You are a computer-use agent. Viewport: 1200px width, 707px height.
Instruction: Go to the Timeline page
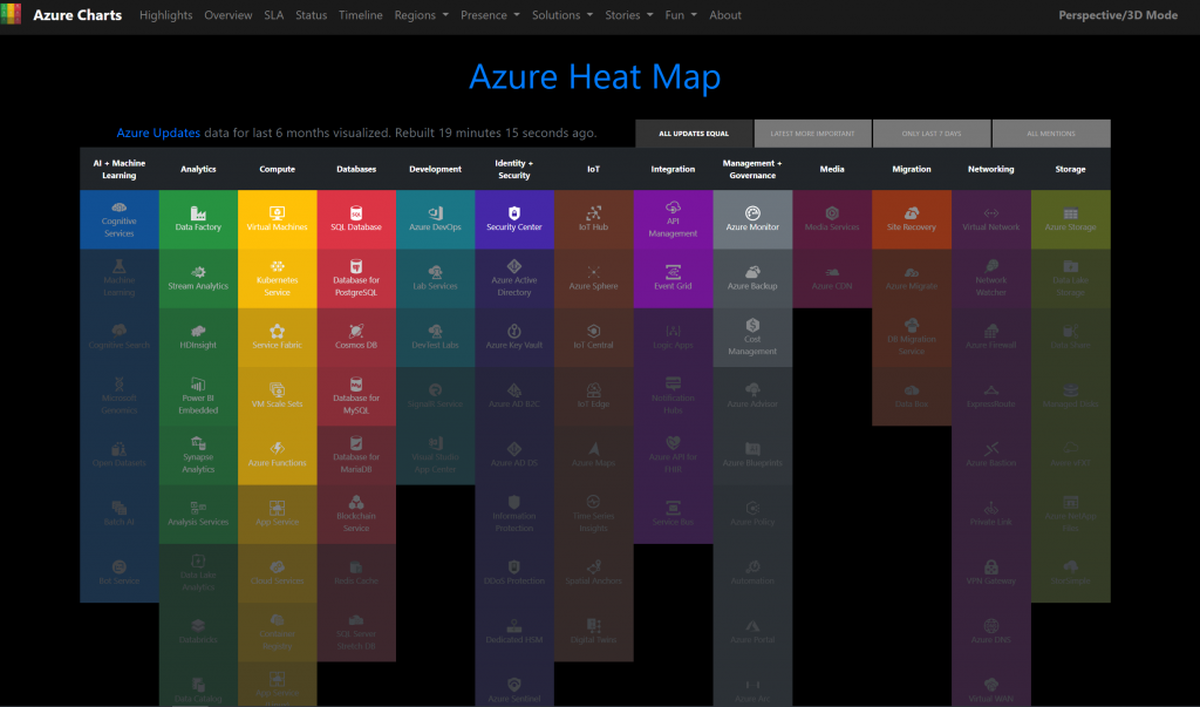click(x=360, y=15)
